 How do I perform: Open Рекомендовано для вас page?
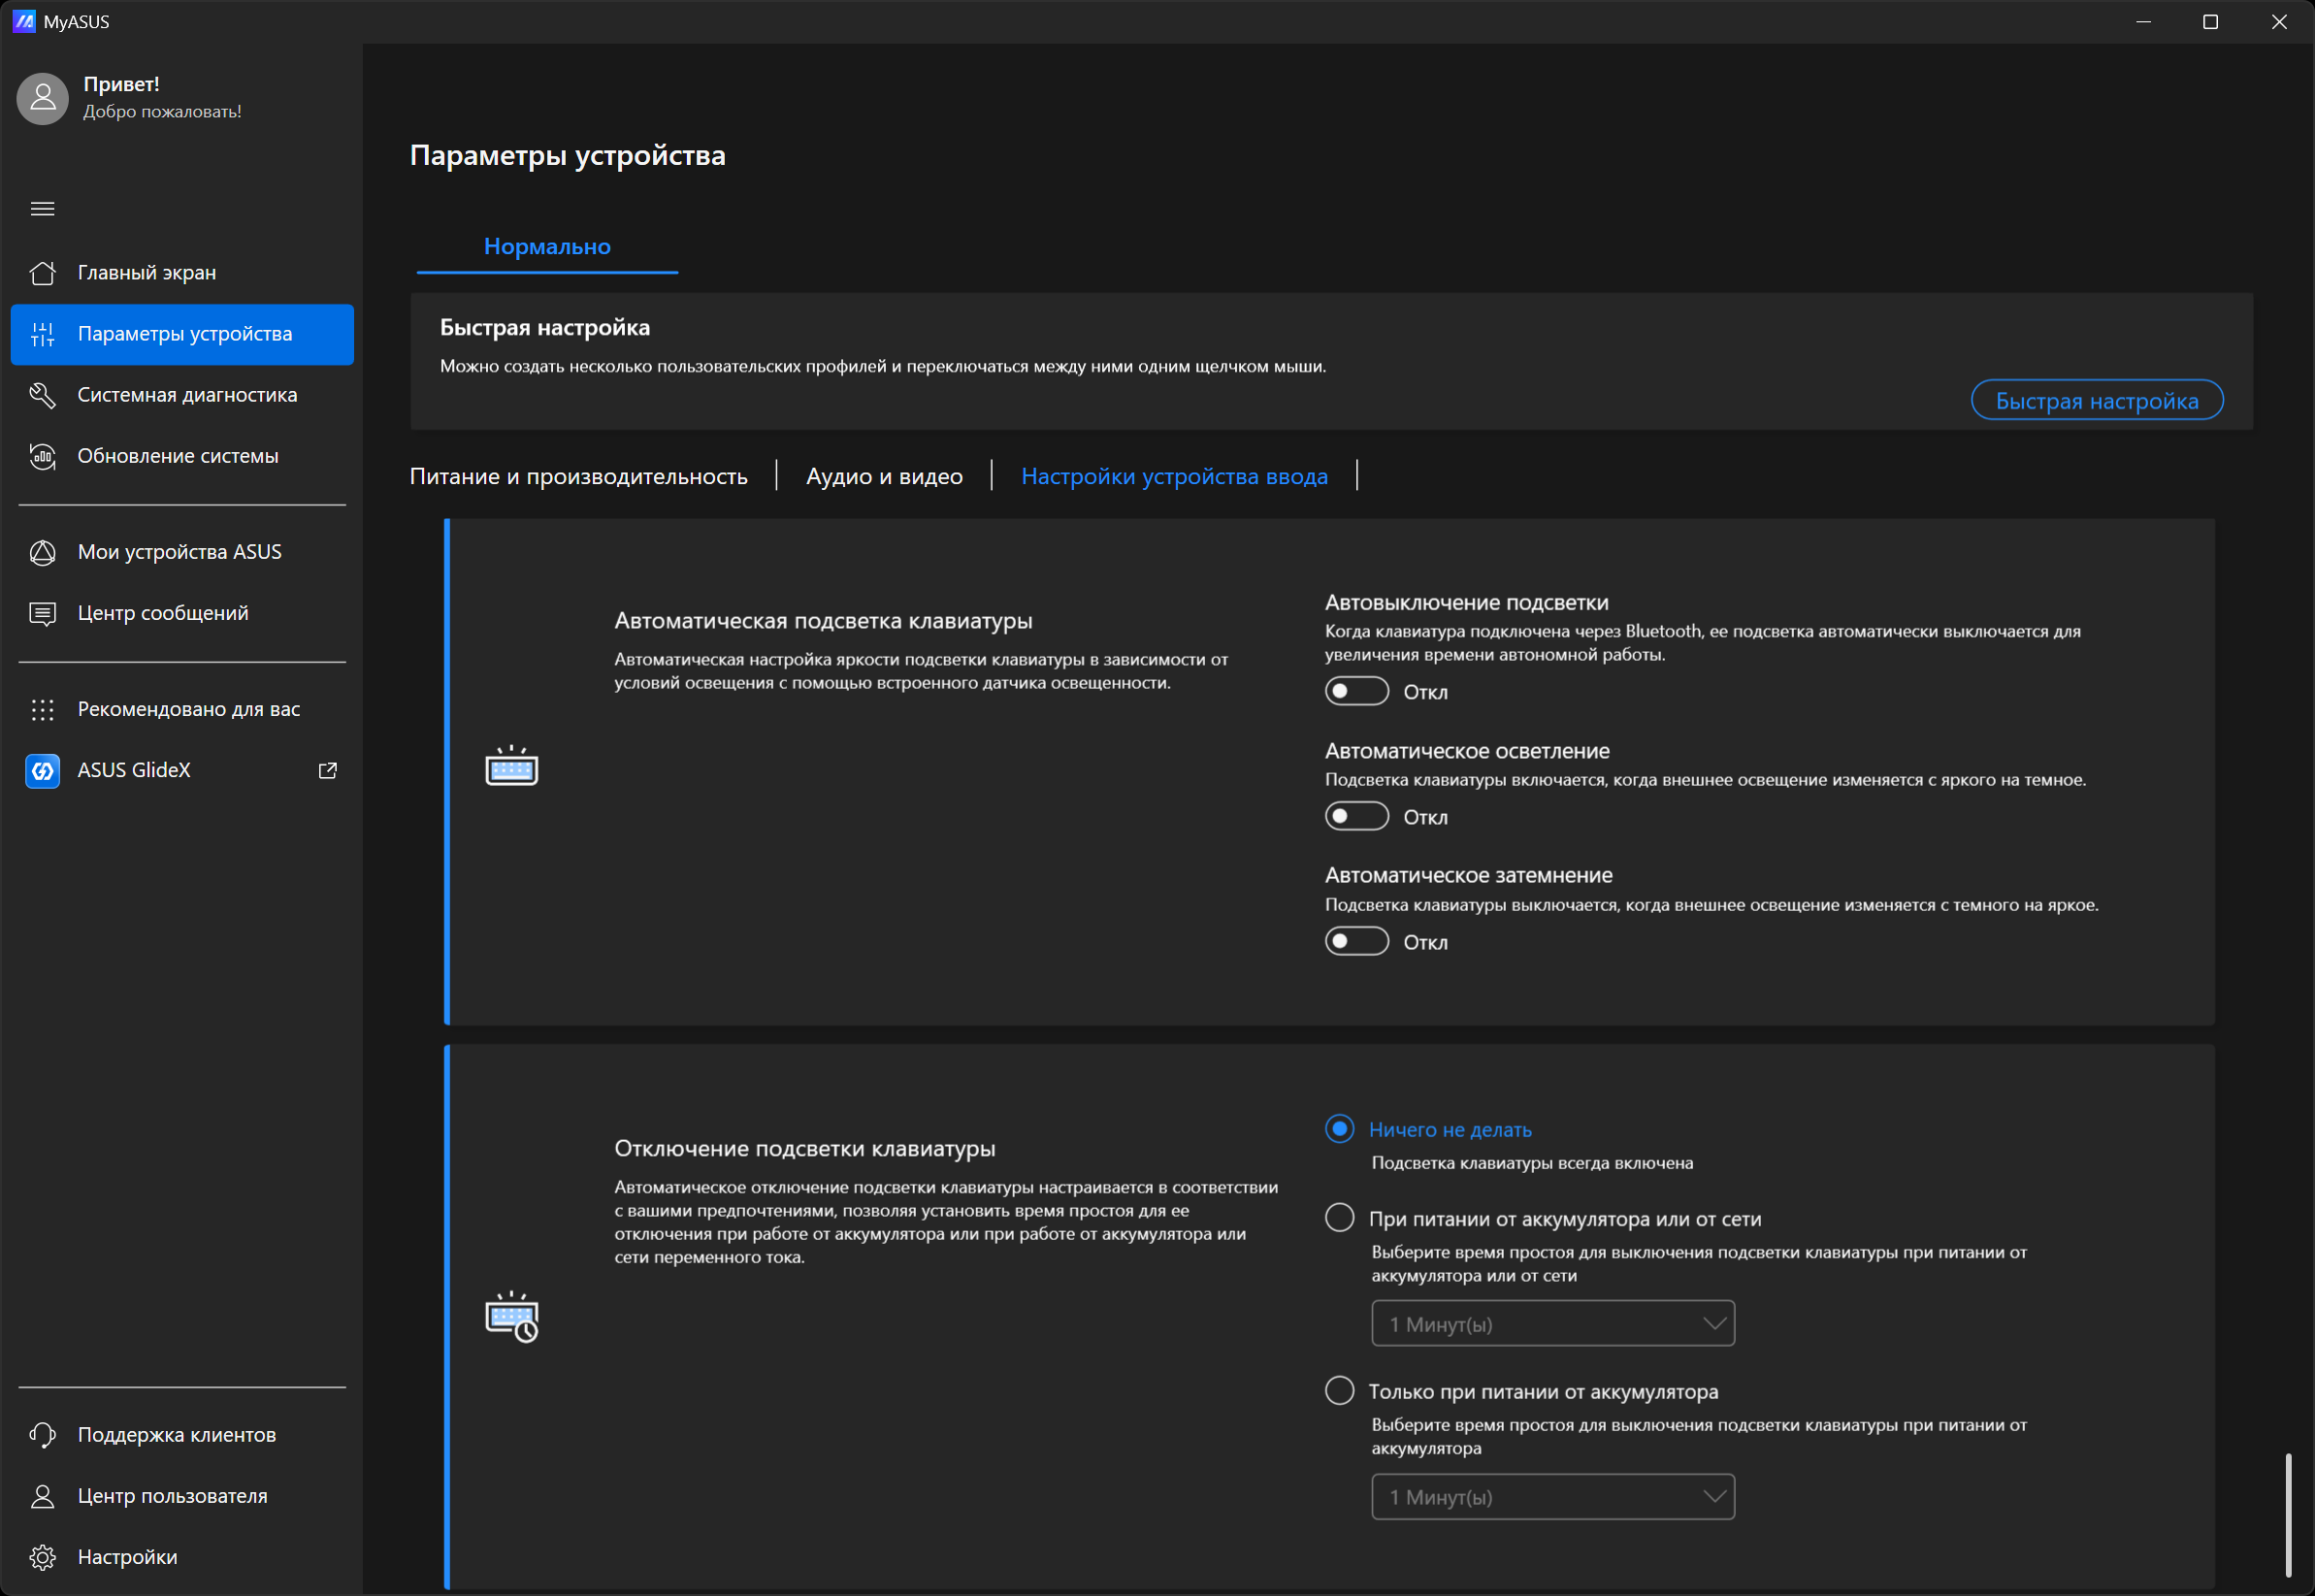tap(182, 709)
